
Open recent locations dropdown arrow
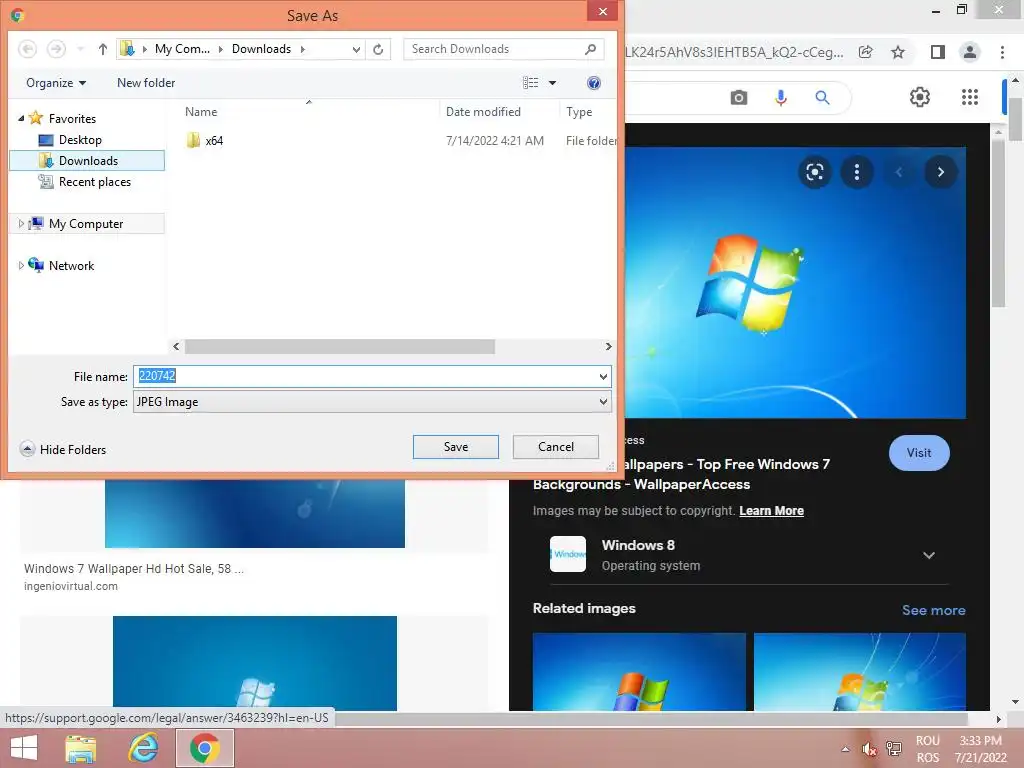click(x=80, y=49)
